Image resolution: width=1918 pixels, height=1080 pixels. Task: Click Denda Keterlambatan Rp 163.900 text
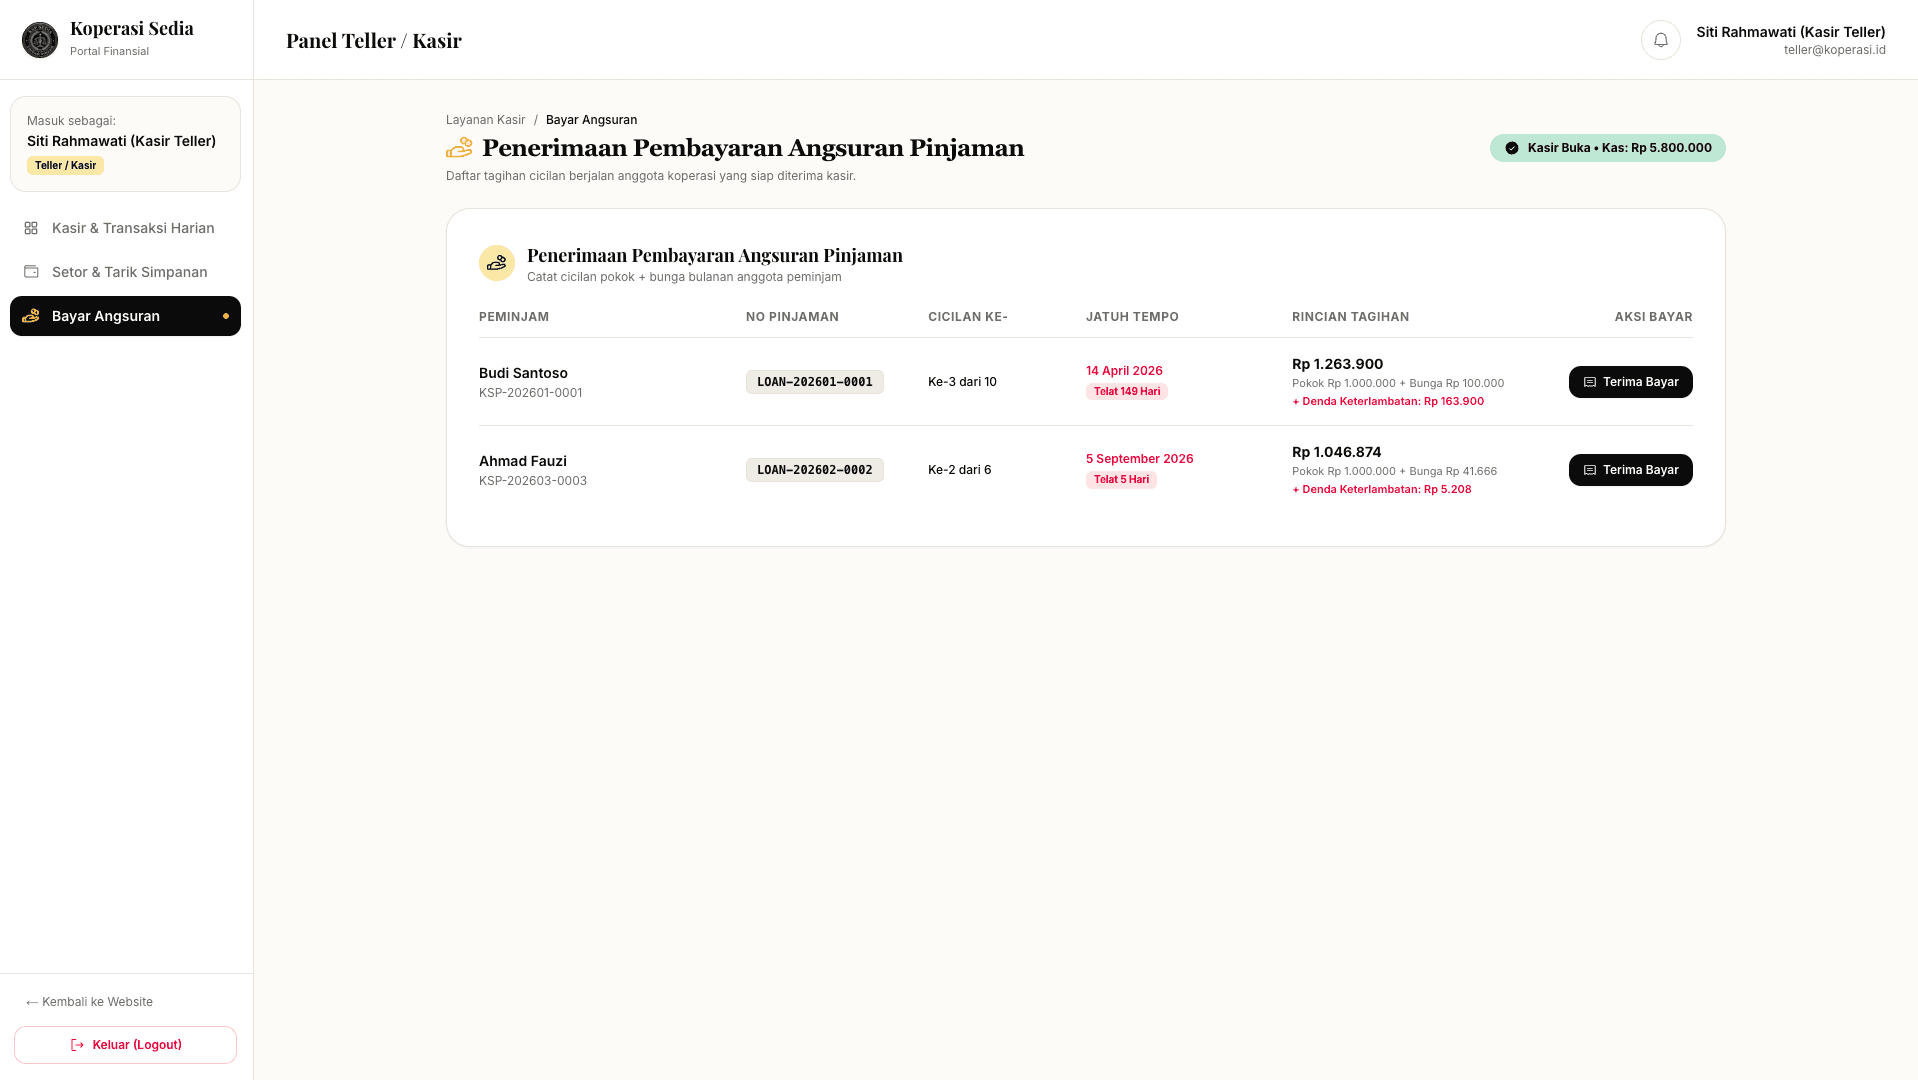click(1388, 402)
